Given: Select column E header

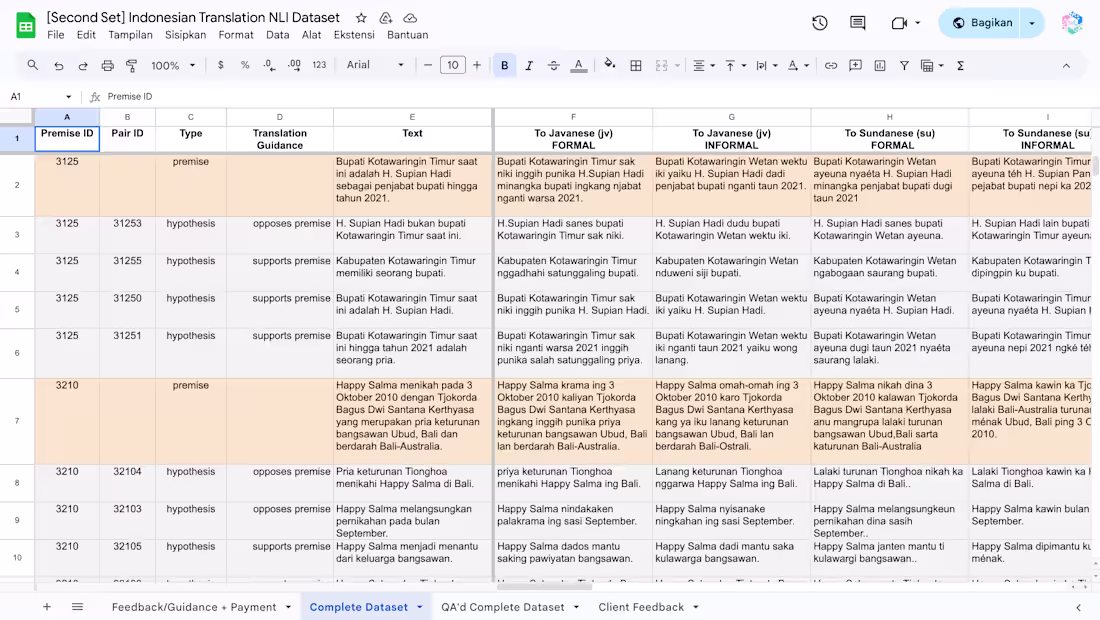Looking at the screenshot, I should [412, 117].
